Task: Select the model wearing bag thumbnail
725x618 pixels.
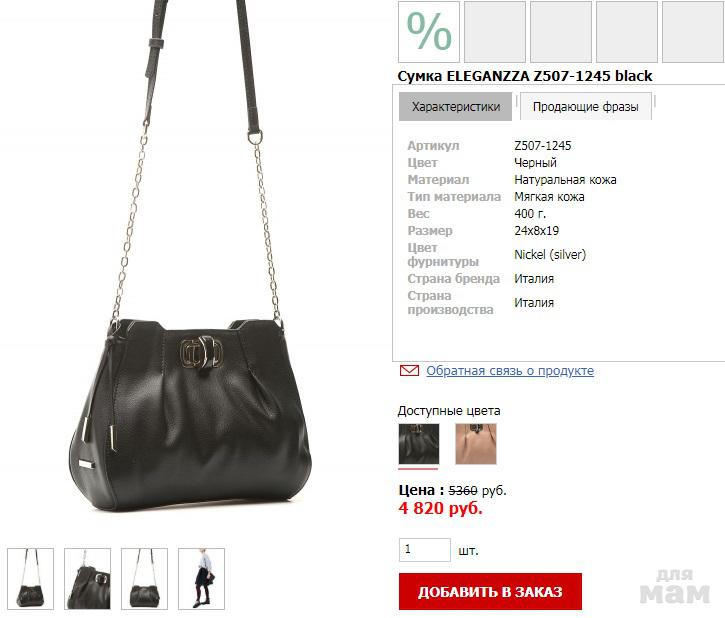Action: point(202,579)
